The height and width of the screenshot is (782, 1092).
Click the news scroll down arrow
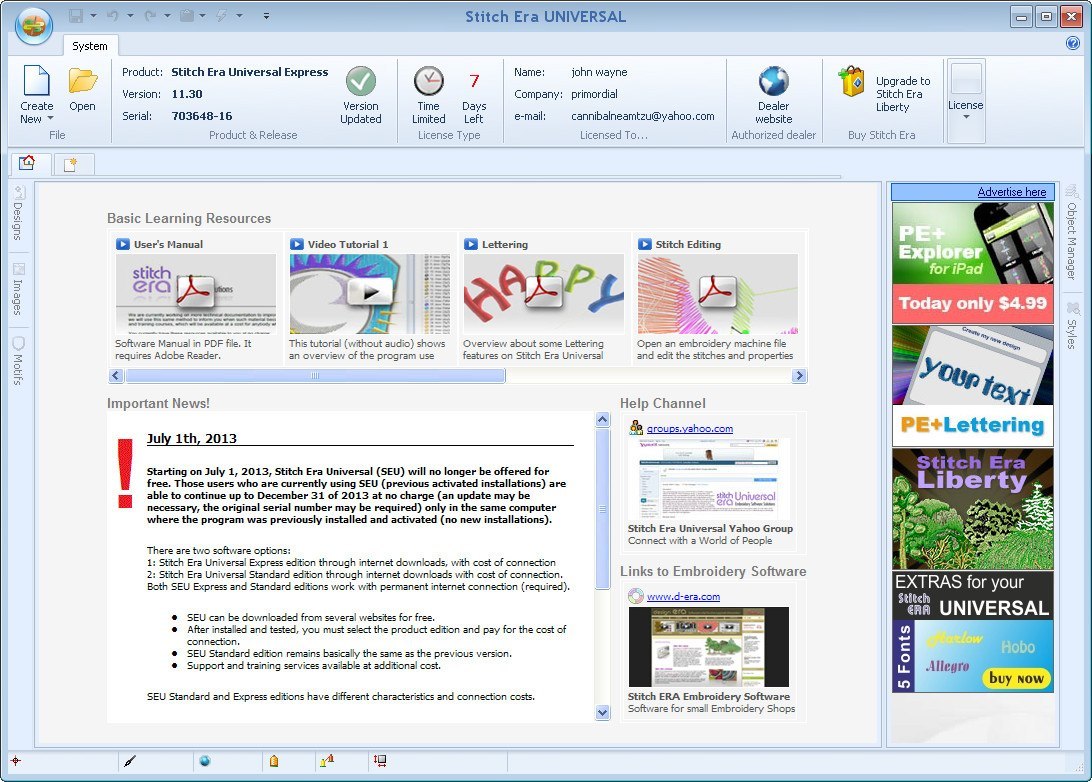click(602, 712)
